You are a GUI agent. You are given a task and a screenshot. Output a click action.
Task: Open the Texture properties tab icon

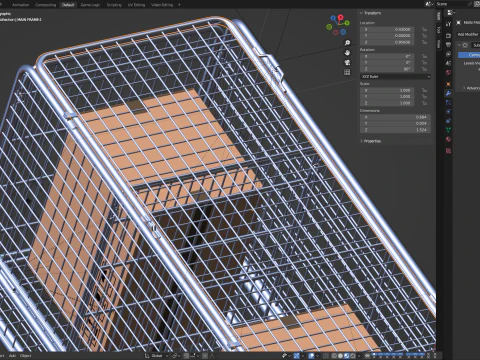click(448, 151)
